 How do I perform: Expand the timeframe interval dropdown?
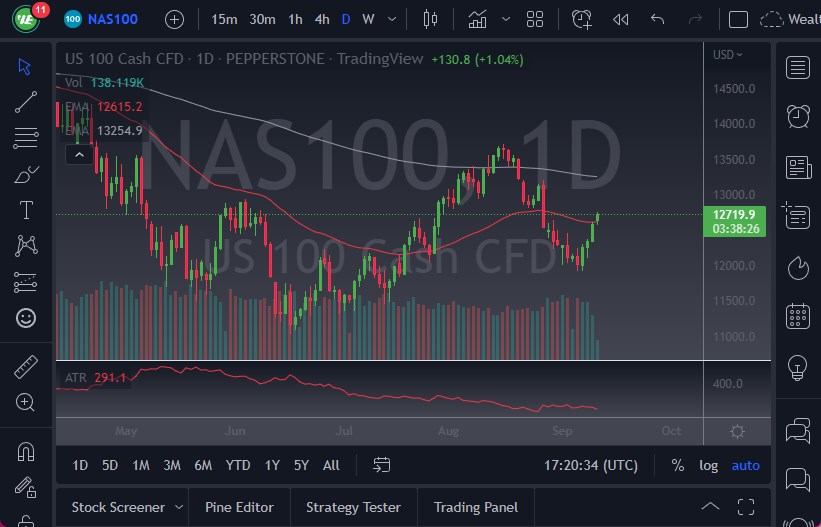(392, 20)
